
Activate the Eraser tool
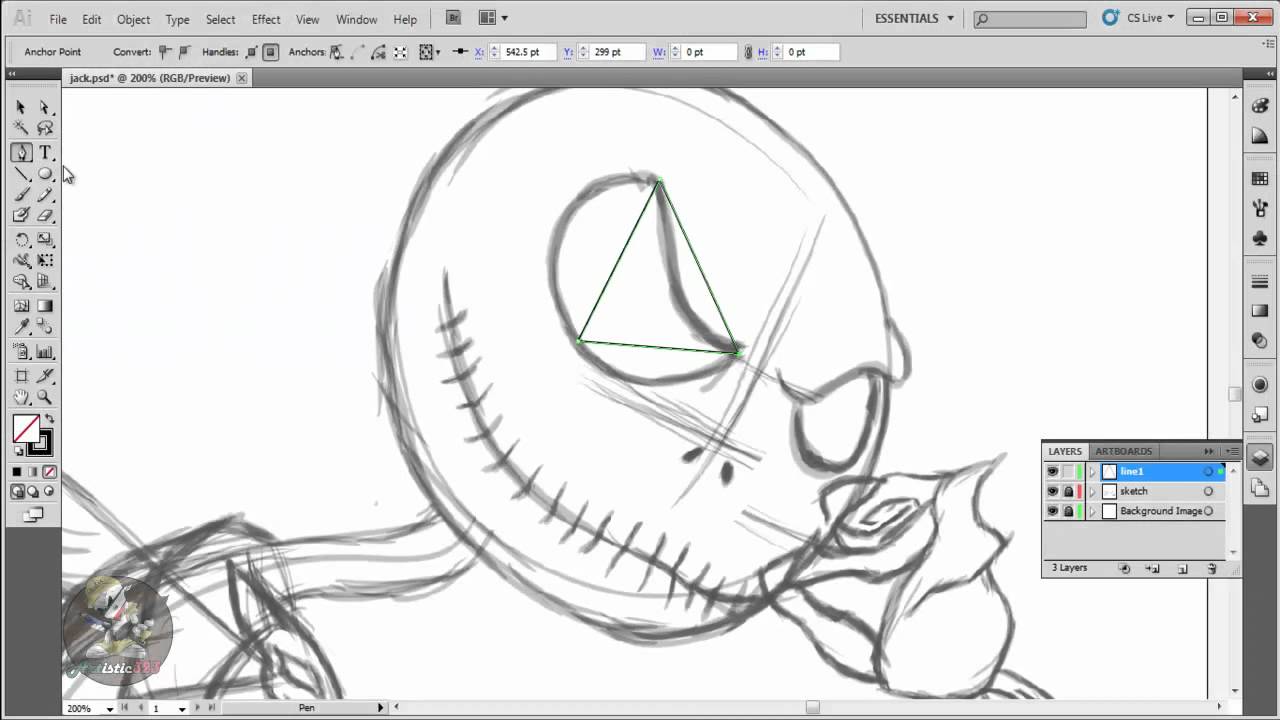[x=45, y=216]
